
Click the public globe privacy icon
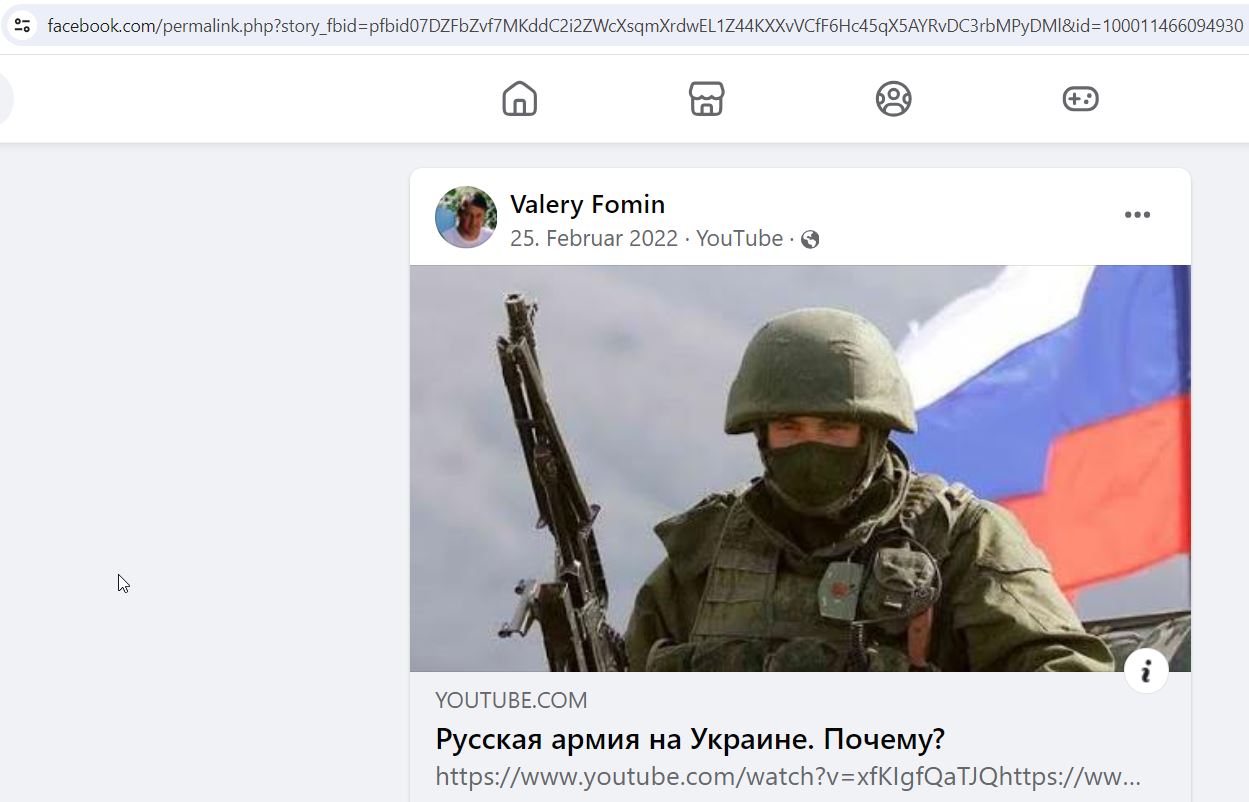(810, 240)
